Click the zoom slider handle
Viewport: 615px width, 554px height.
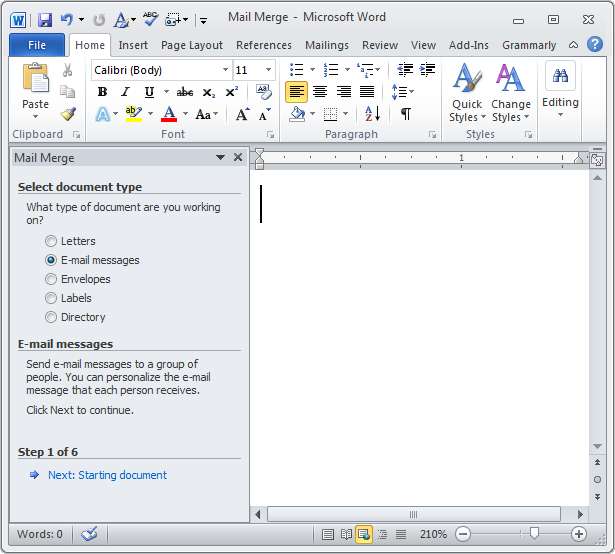coord(535,534)
